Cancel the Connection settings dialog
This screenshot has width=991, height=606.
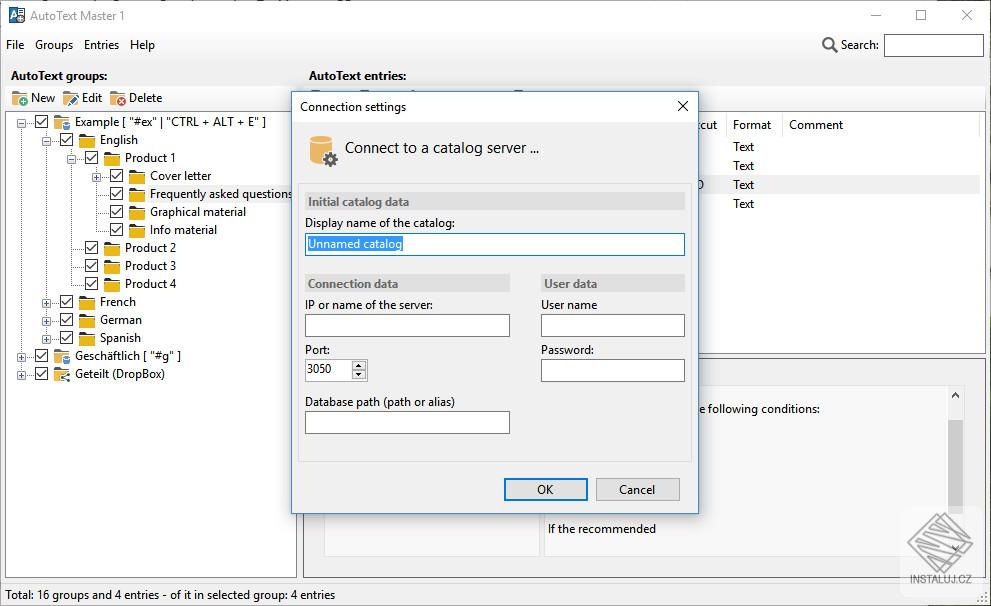[x=637, y=490]
